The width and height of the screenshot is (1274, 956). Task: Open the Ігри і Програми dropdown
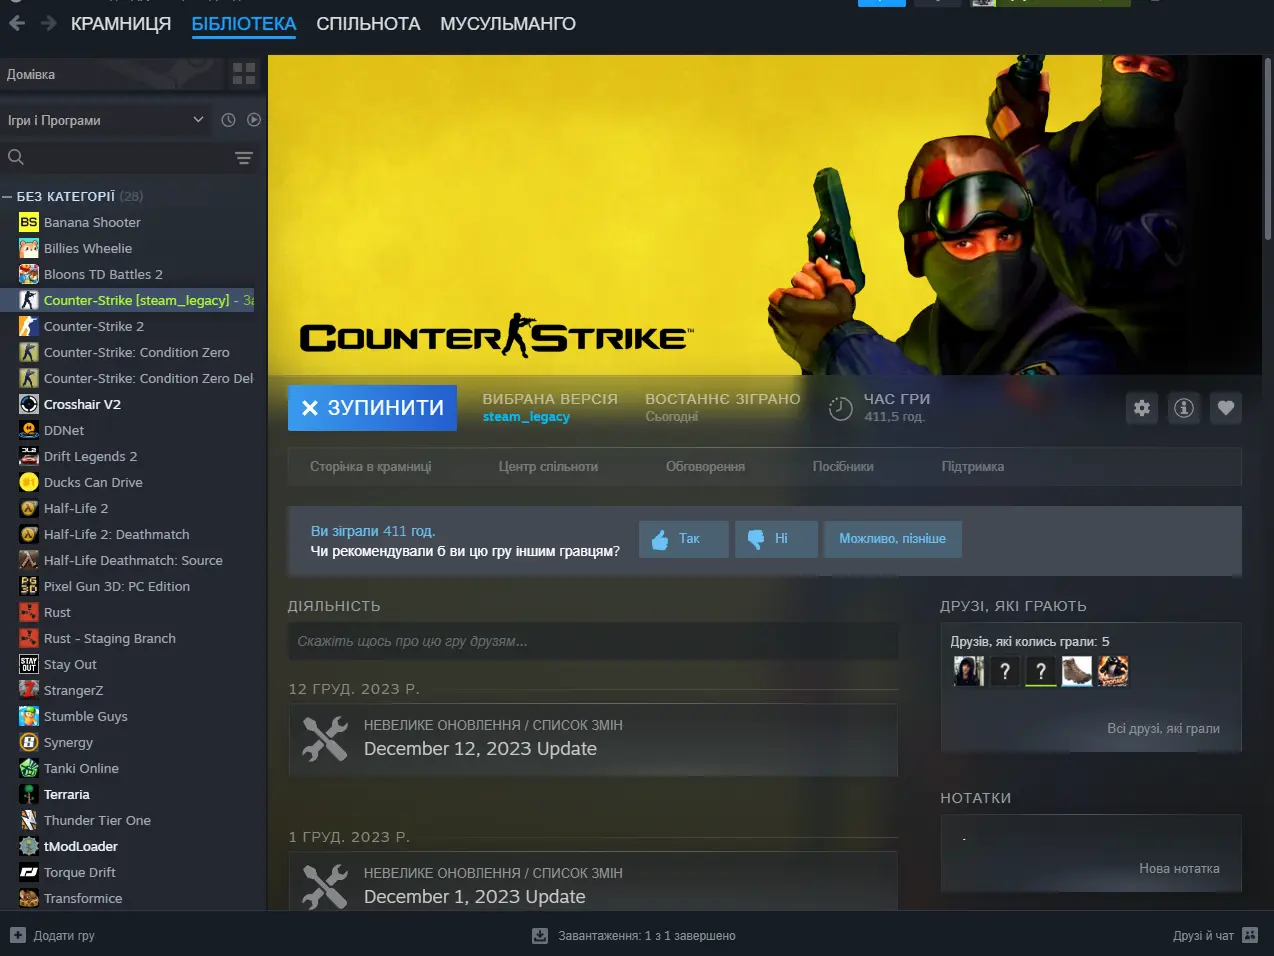[x=106, y=120]
